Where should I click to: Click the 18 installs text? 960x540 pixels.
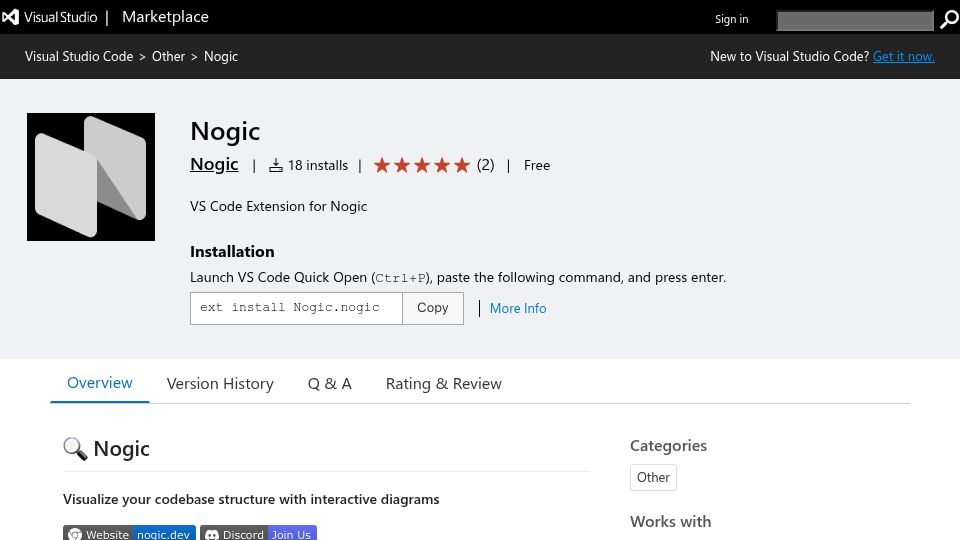pos(318,165)
